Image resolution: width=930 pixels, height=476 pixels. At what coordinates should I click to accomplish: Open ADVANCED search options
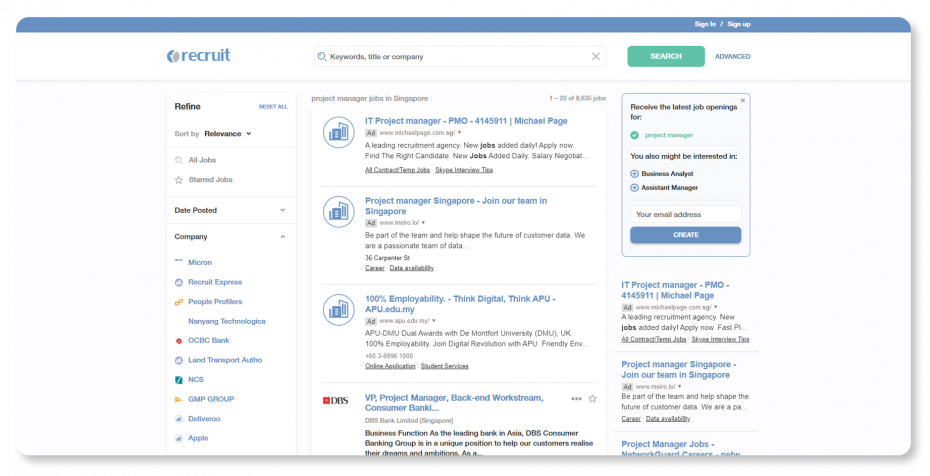pos(732,57)
